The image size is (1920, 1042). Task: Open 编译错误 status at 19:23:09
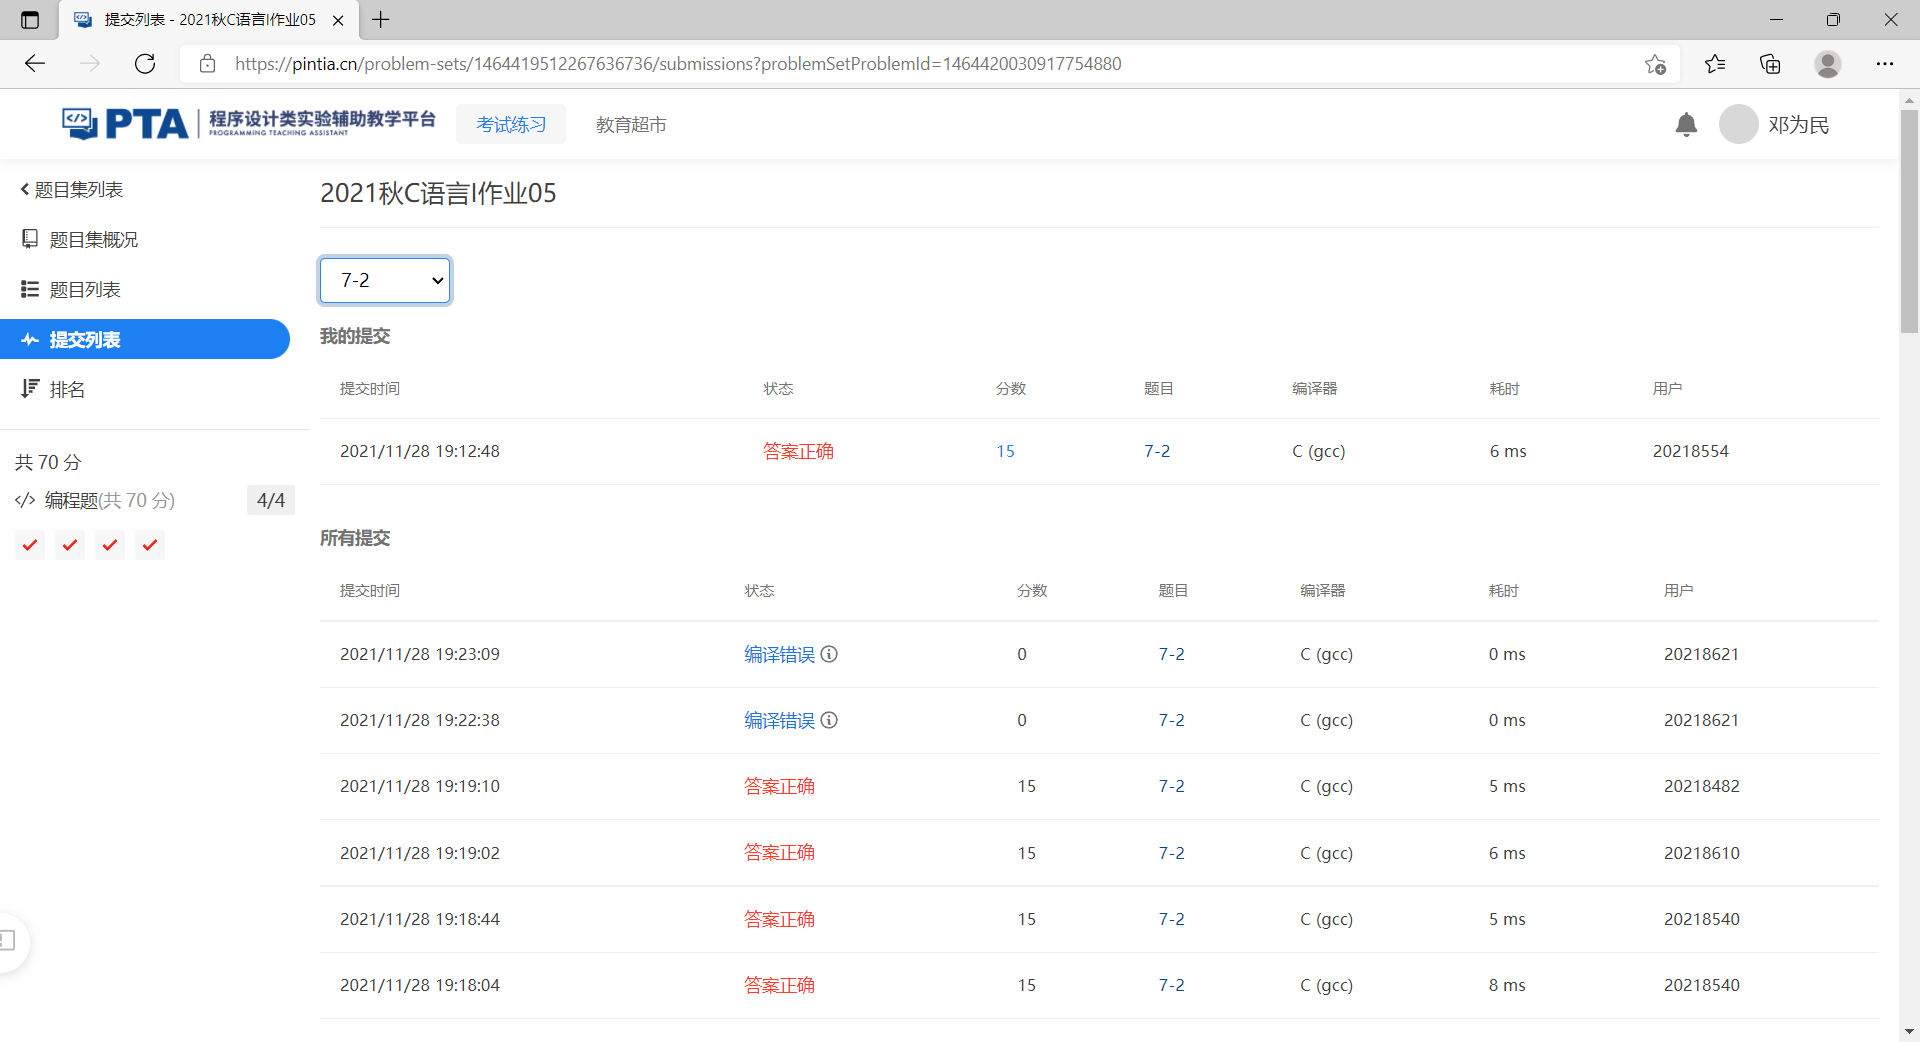(779, 654)
